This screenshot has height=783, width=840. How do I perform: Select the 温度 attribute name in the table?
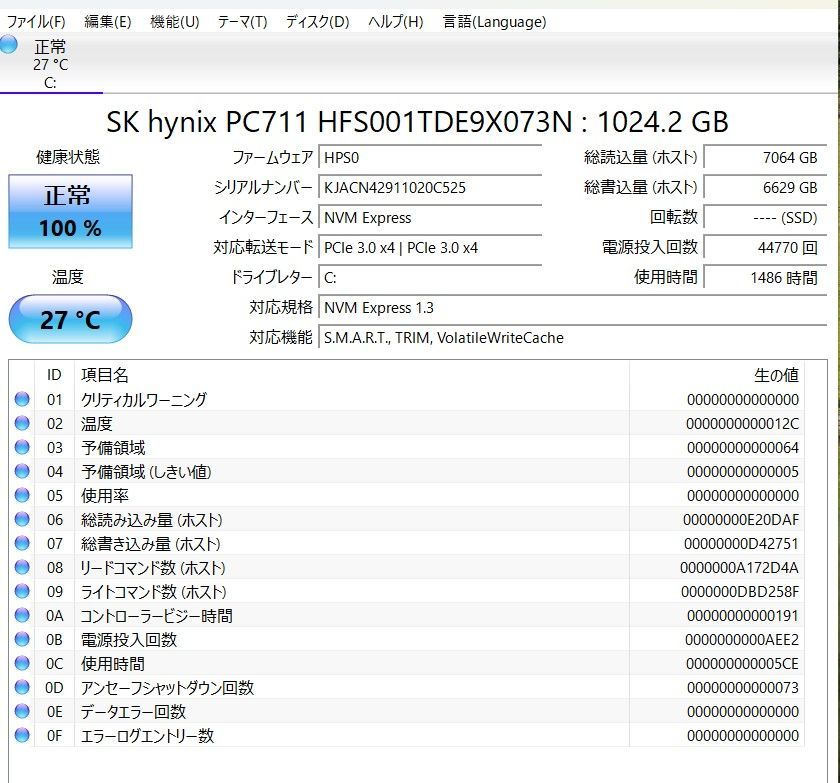pos(97,424)
